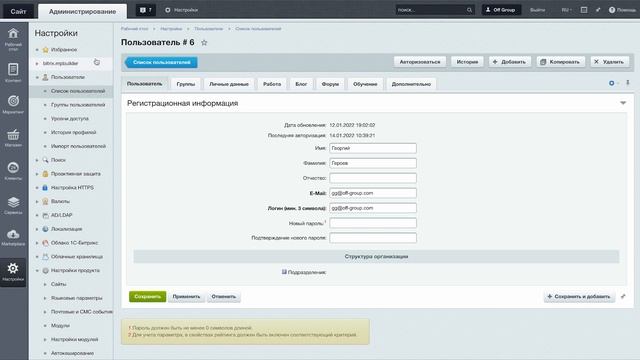This screenshot has height=360, width=640.
Task: Click the green Сохранить button
Action: tap(147, 296)
